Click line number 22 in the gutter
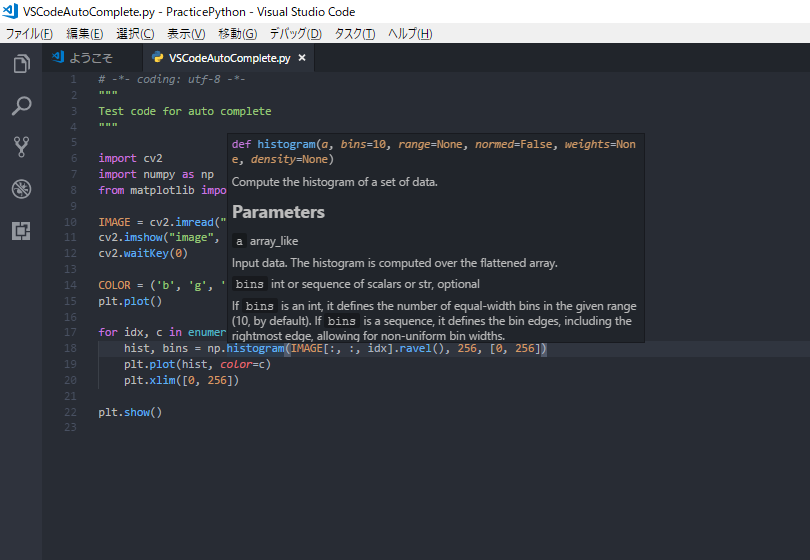The image size is (810, 560). point(69,412)
